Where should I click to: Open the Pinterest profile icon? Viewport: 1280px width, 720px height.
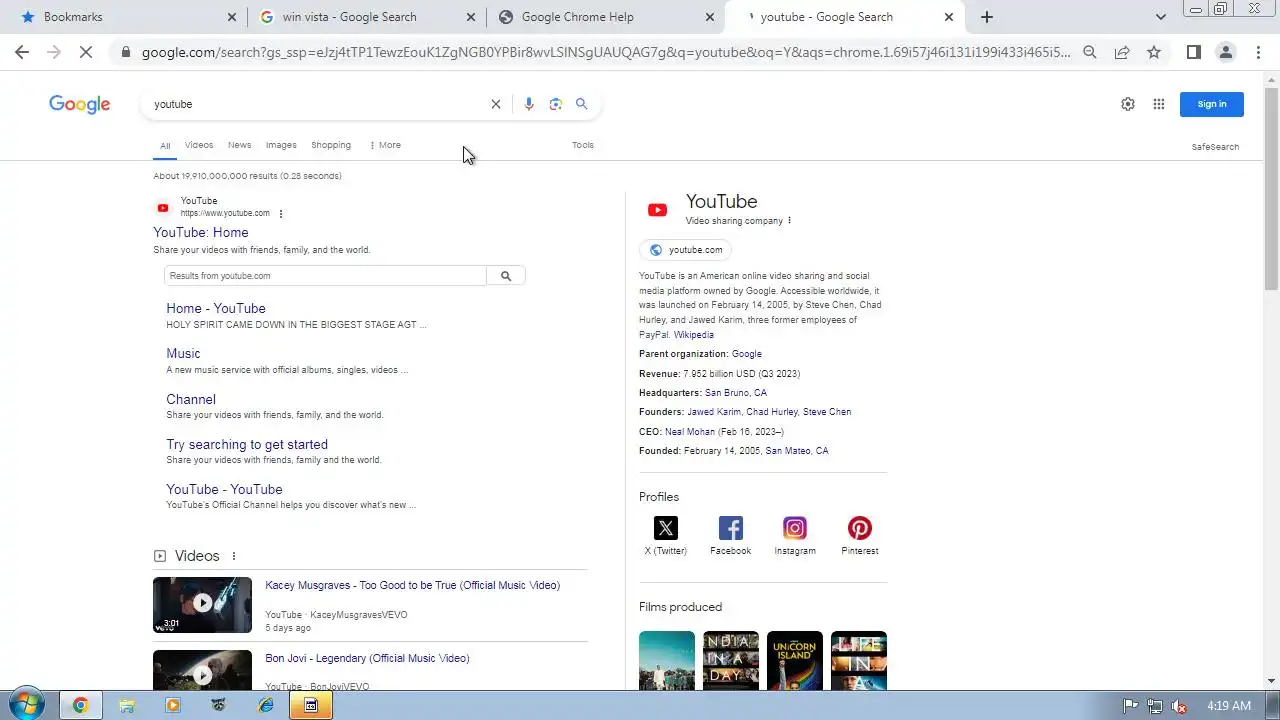point(860,528)
